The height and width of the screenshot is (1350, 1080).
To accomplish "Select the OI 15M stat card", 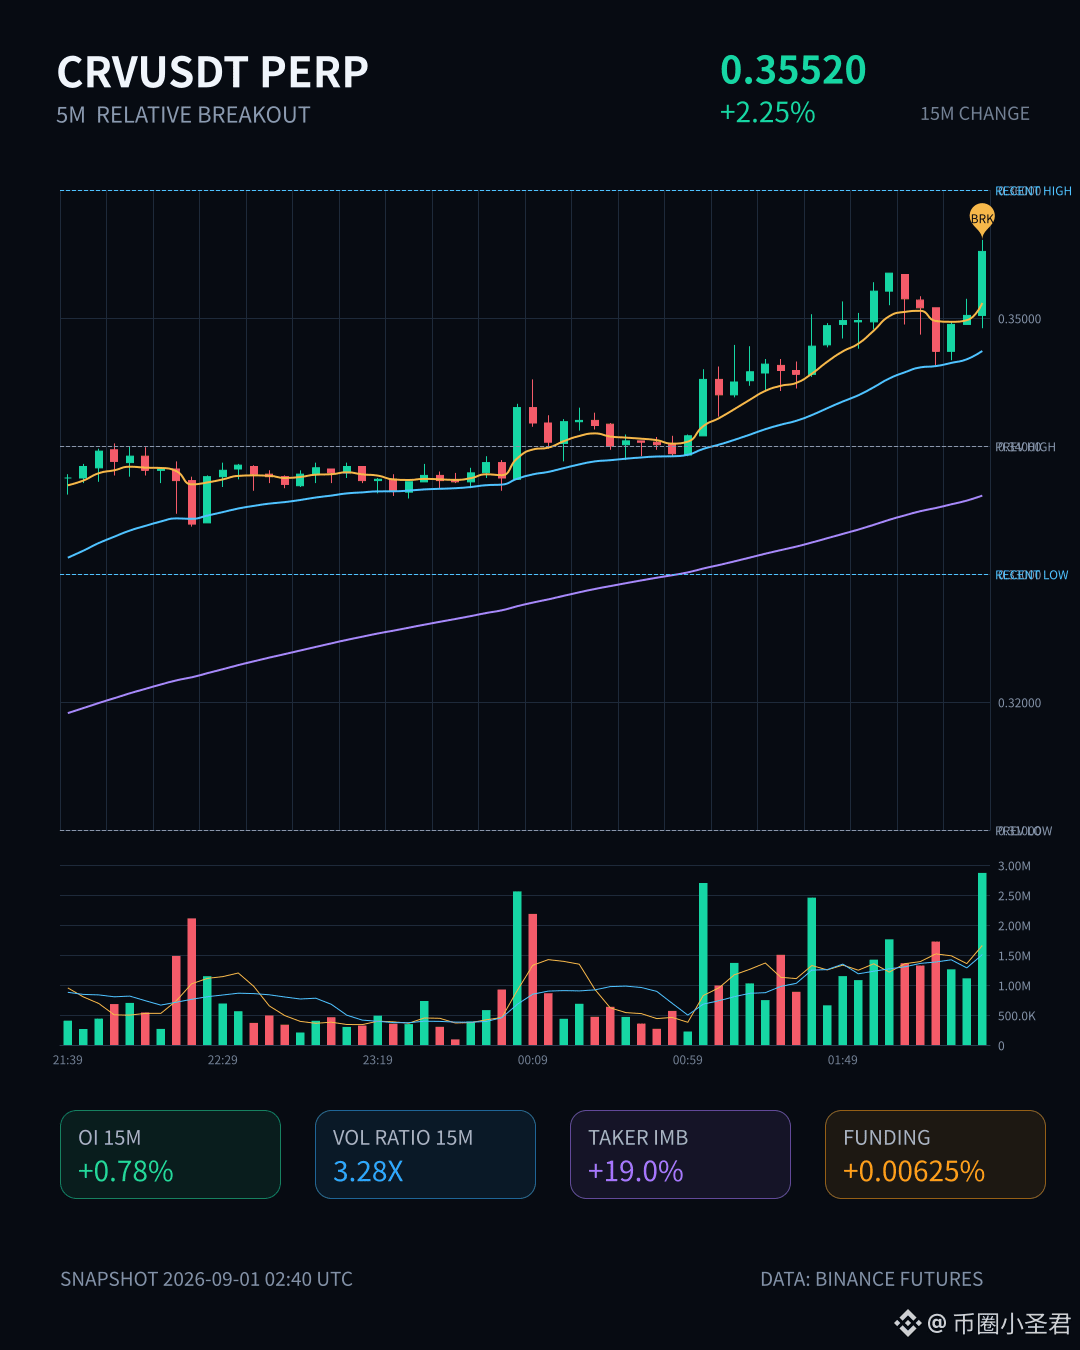I will tap(170, 1154).
